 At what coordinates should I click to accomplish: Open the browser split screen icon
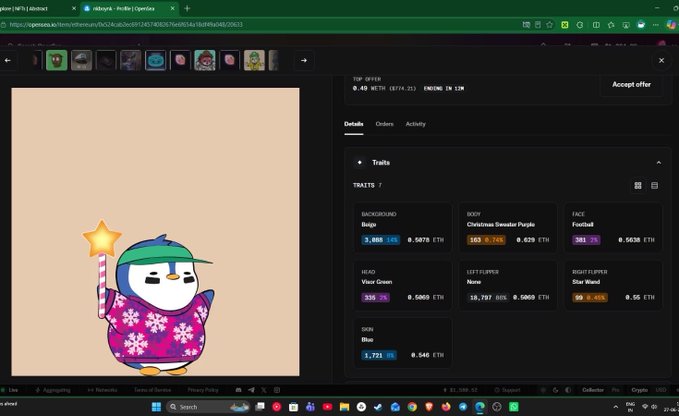click(596, 25)
